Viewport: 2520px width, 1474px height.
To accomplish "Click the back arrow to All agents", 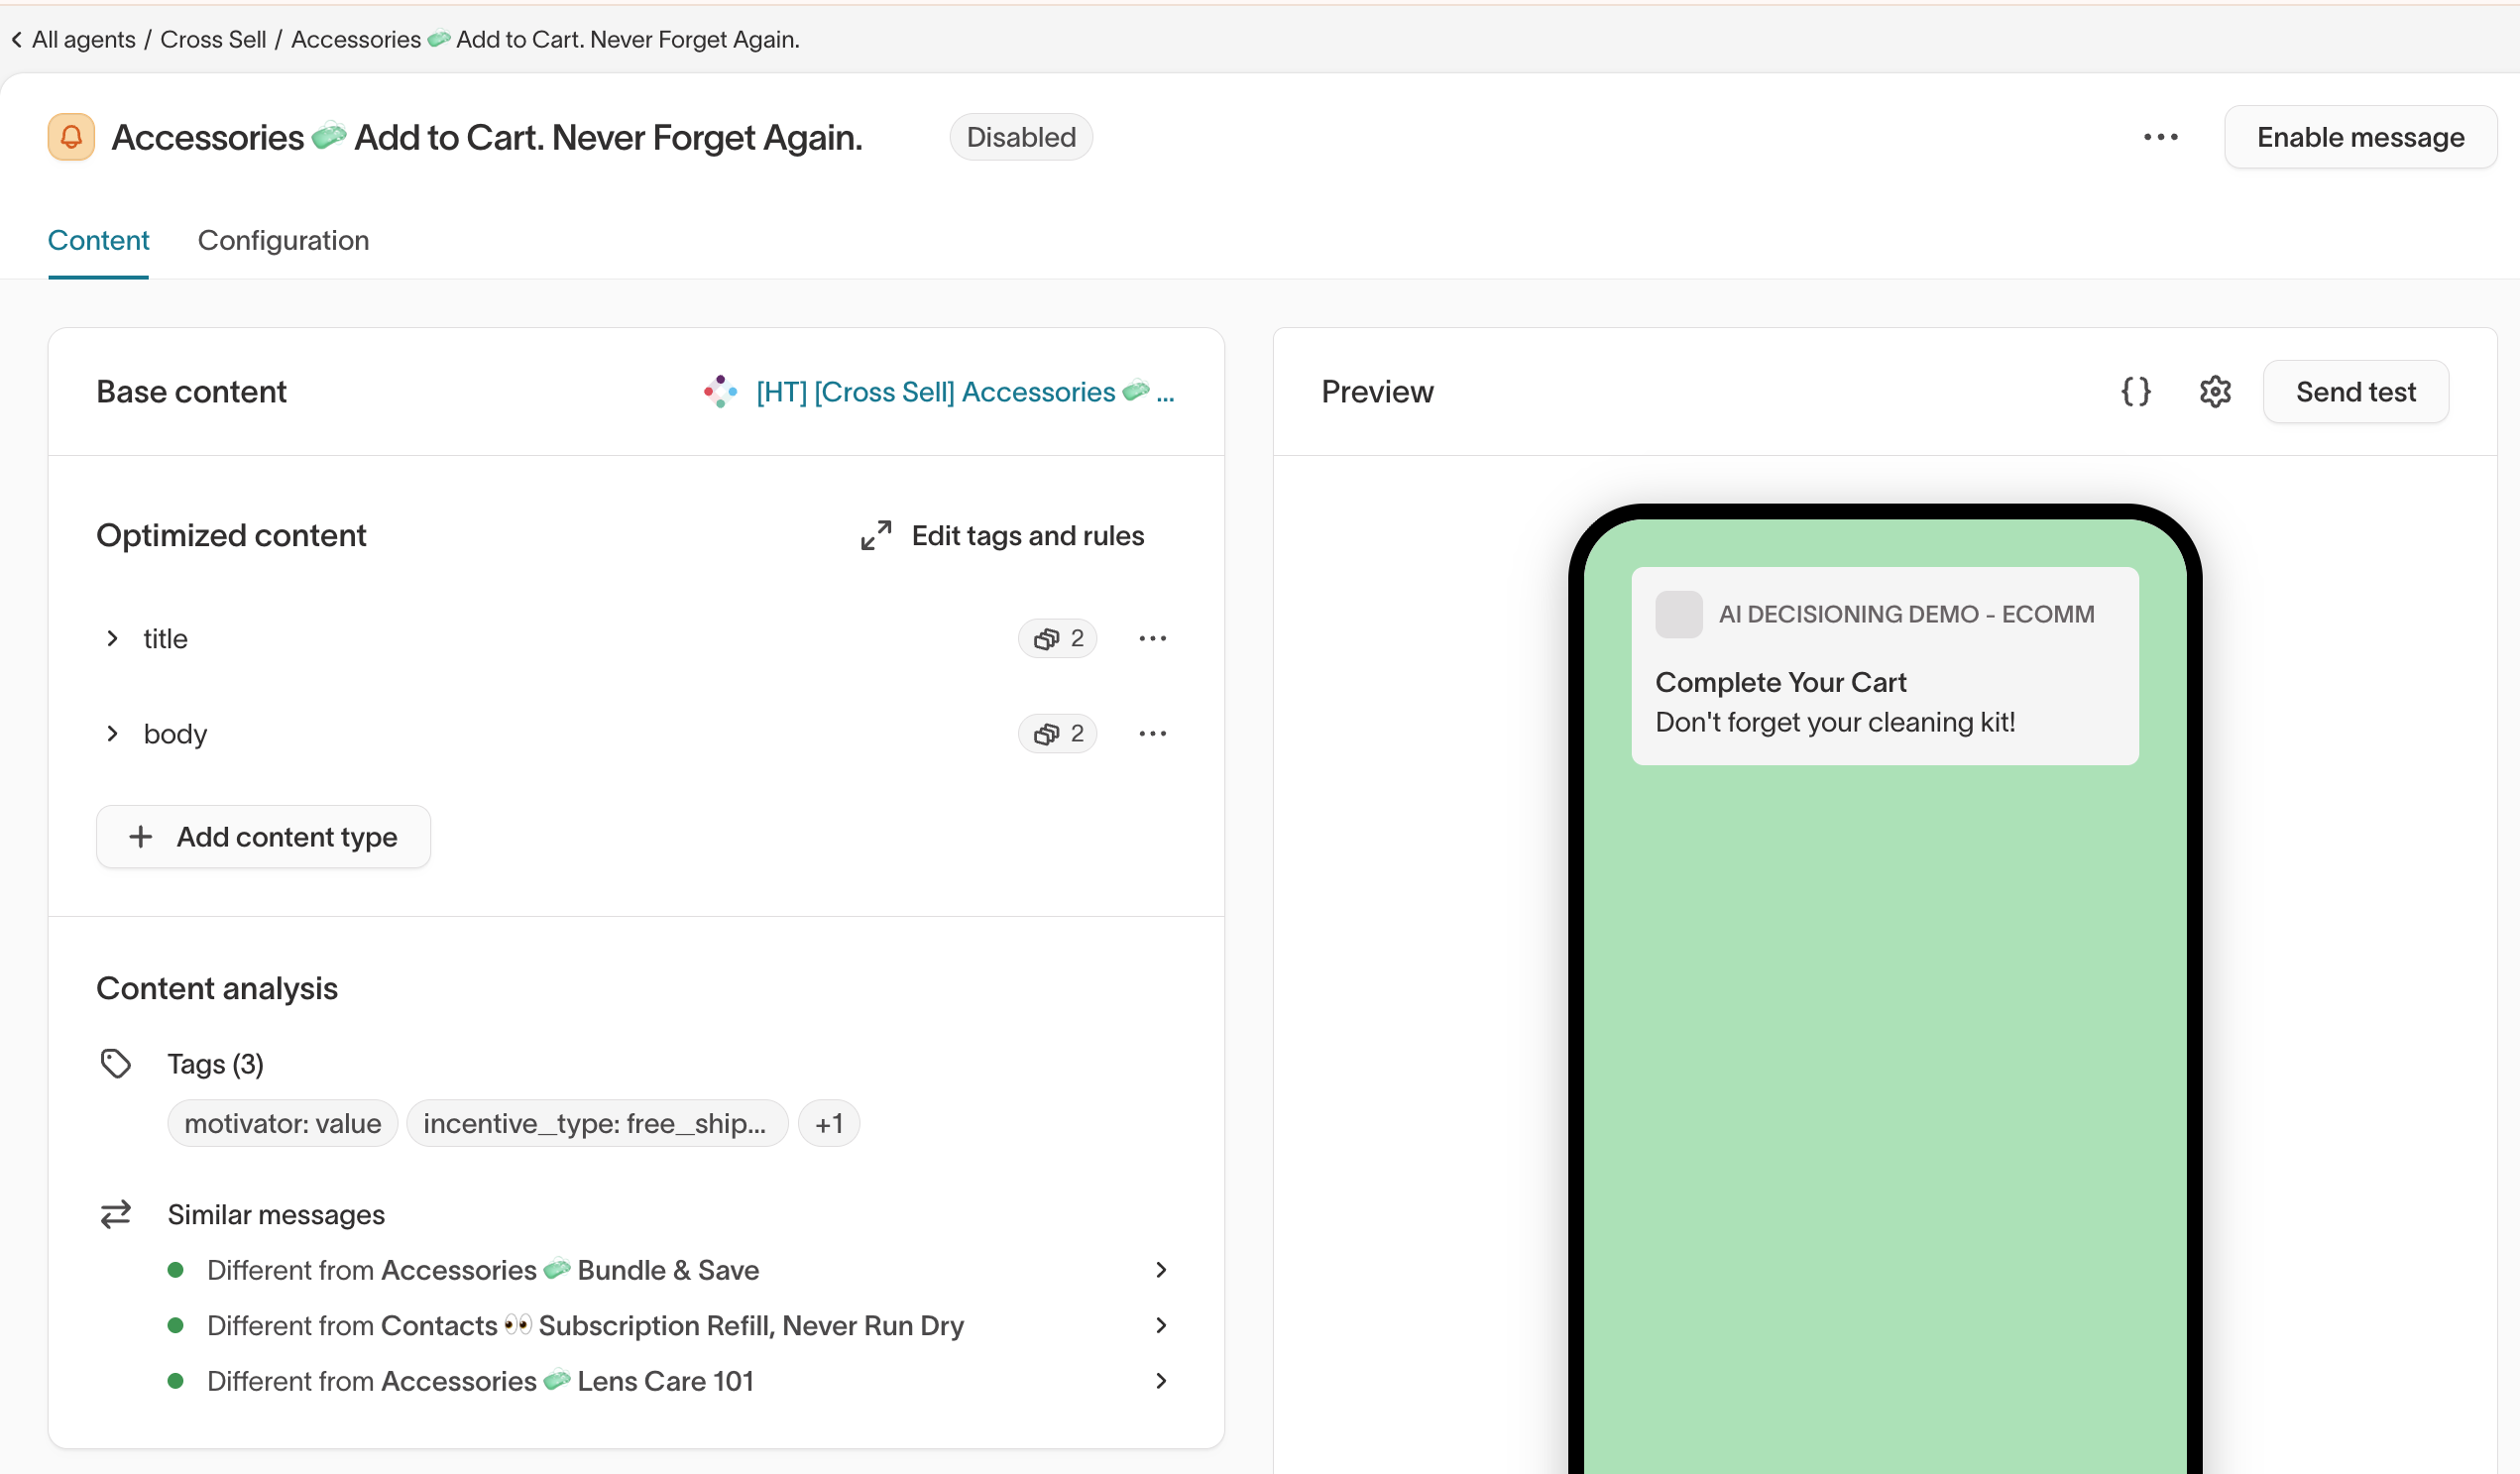I will [x=16, y=39].
